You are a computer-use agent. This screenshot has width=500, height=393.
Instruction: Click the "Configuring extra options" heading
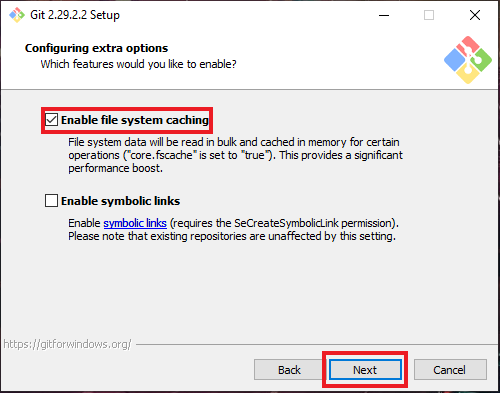click(96, 48)
